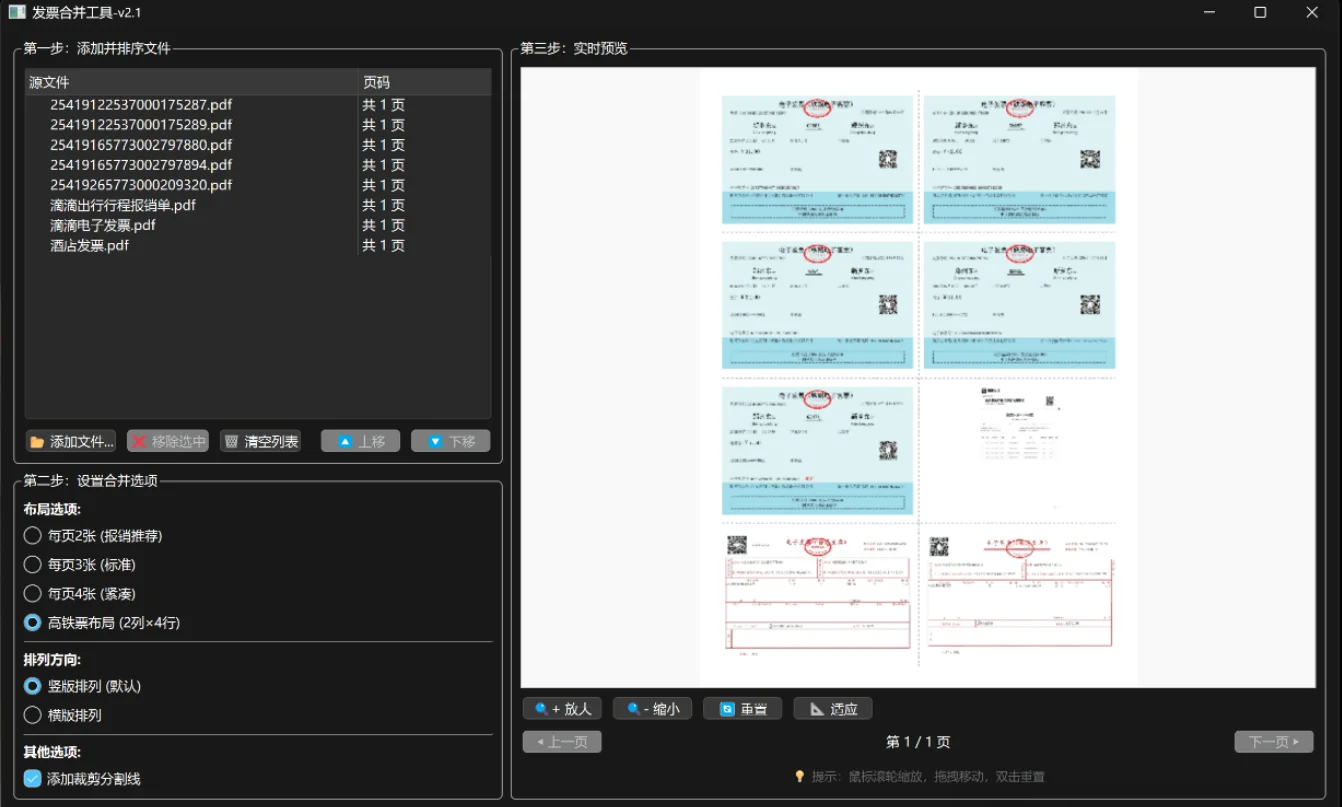
Task: Click the 清空列表 trash icon button
Action: (x=260, y=441)
